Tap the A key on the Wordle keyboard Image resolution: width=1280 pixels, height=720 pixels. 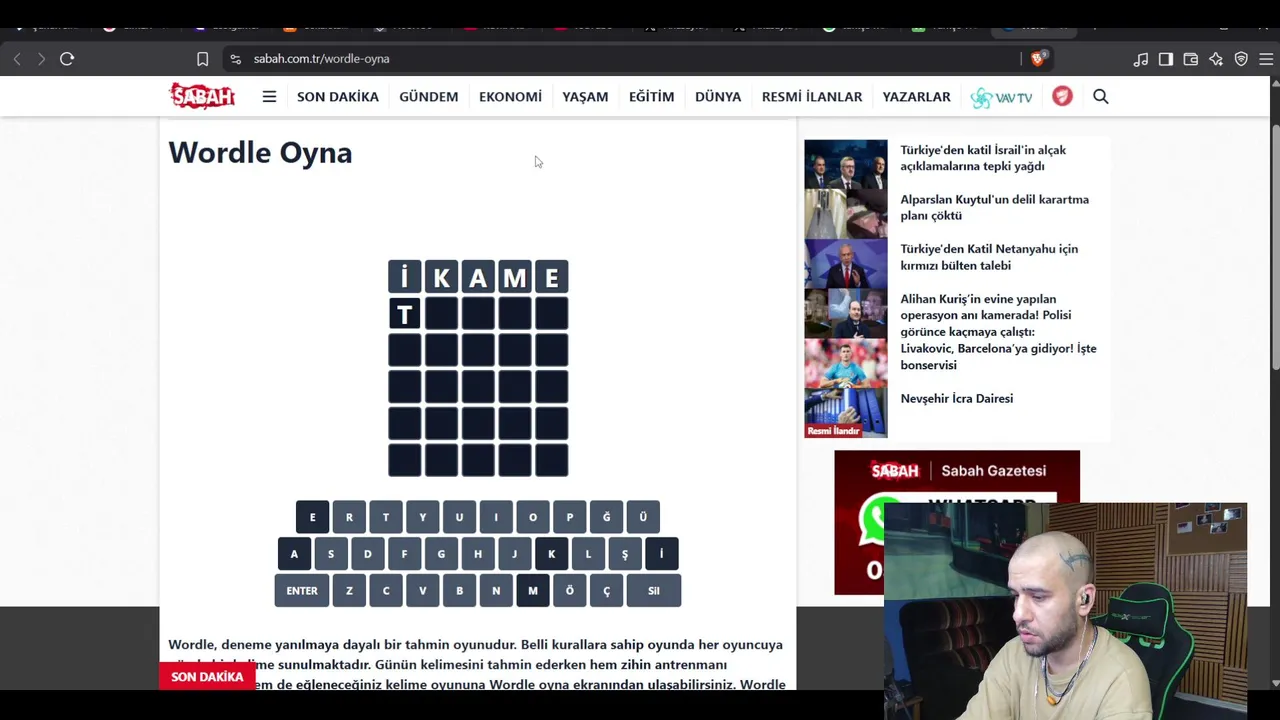click(294, 554)
